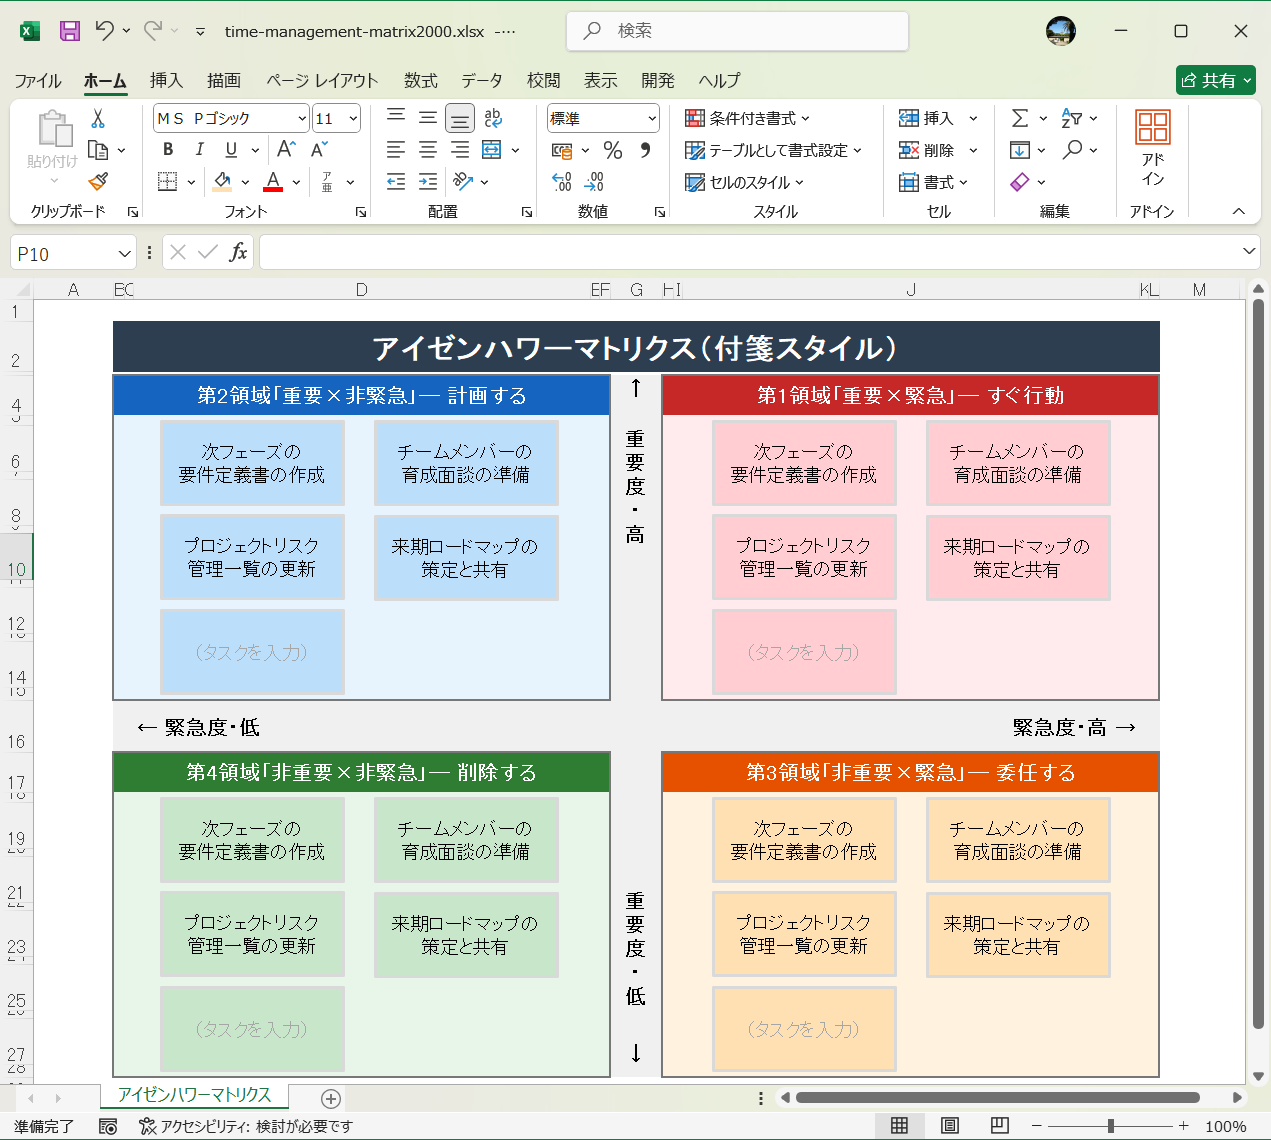Copy selection with the Copy icon
Screen dimensions: 1271x1140
coord(98,150)
